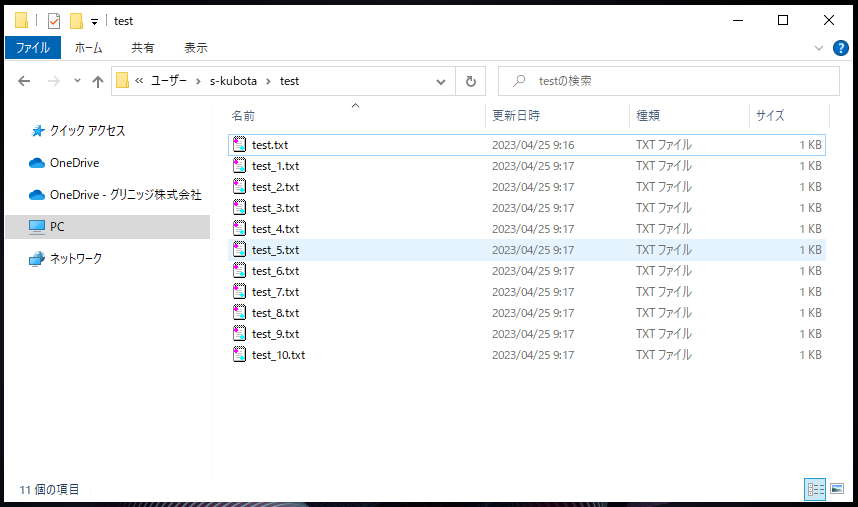Click the folder icon in the address bar

click(123, 80)
